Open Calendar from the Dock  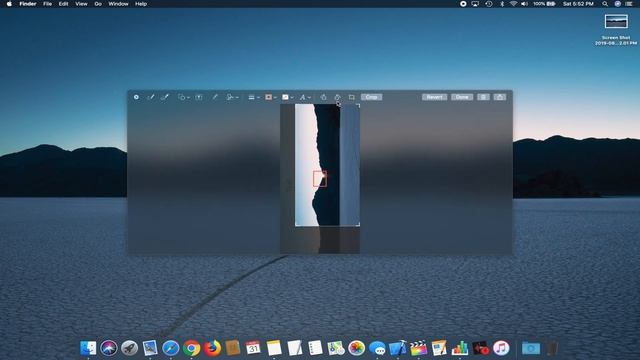pyautogui.click(x=253, y=348)
